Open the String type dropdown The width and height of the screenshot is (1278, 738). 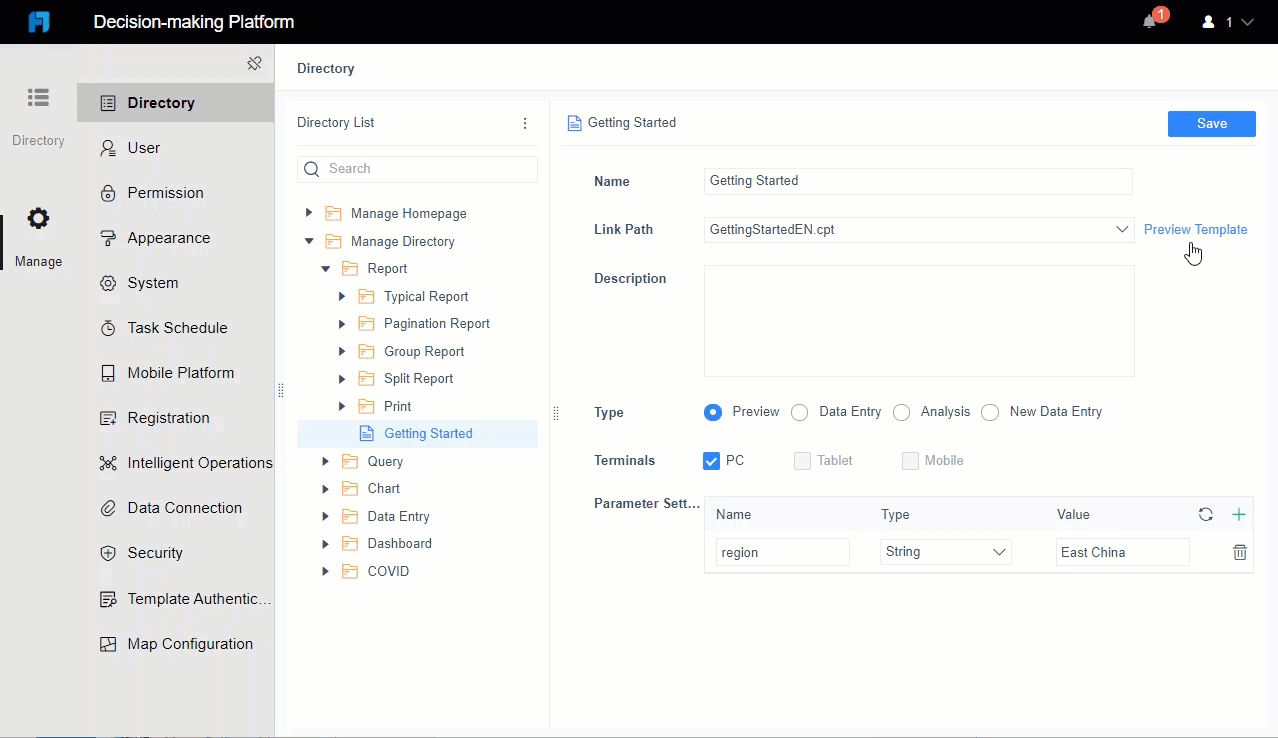tap(946, 552)
